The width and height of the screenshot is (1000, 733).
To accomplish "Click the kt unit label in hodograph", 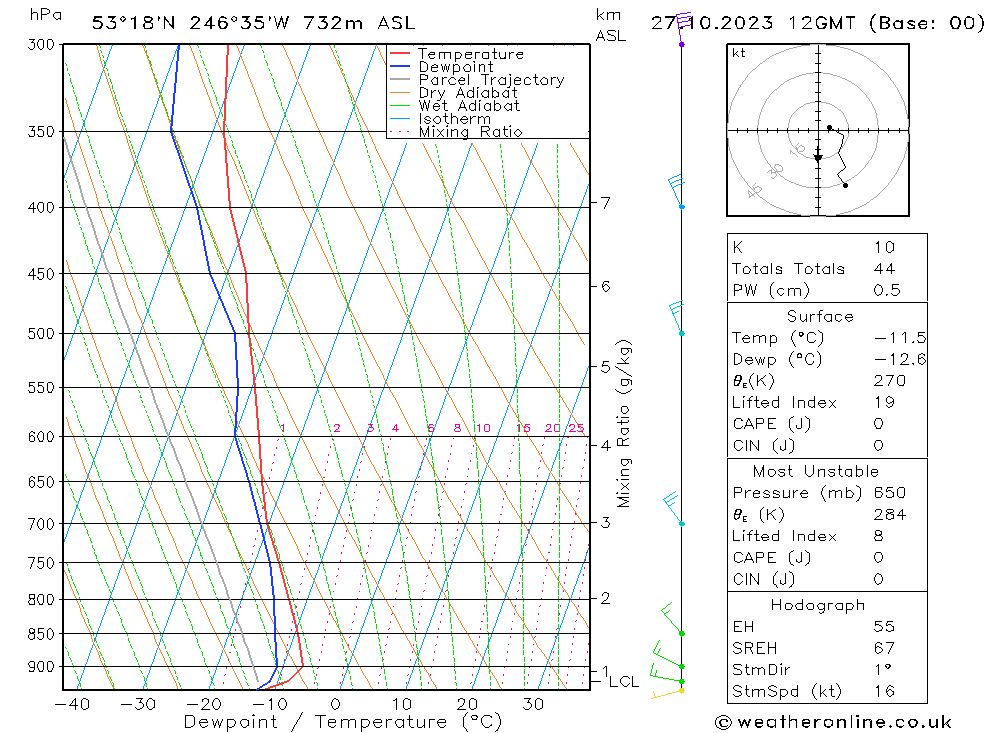I will pos(739,54).
